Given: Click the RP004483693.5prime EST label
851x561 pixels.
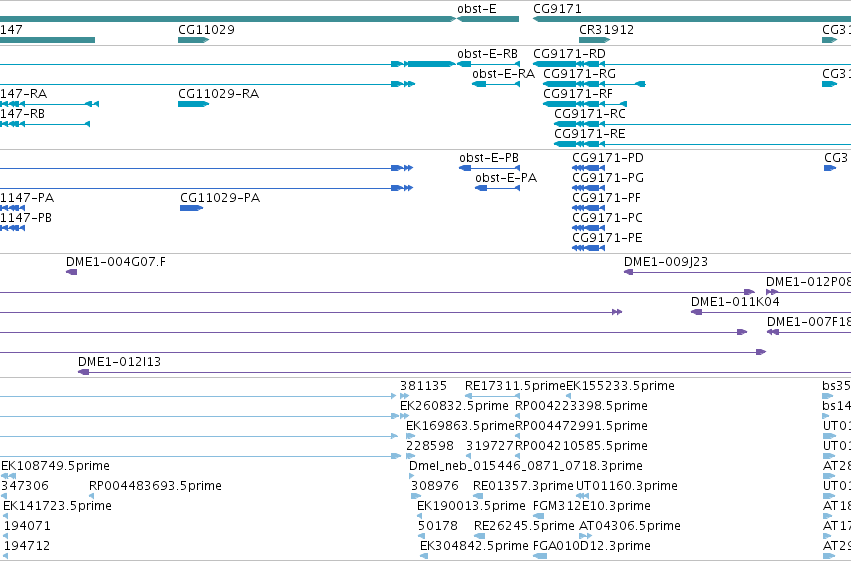Looking at the screenshot, I should [155, 487].
